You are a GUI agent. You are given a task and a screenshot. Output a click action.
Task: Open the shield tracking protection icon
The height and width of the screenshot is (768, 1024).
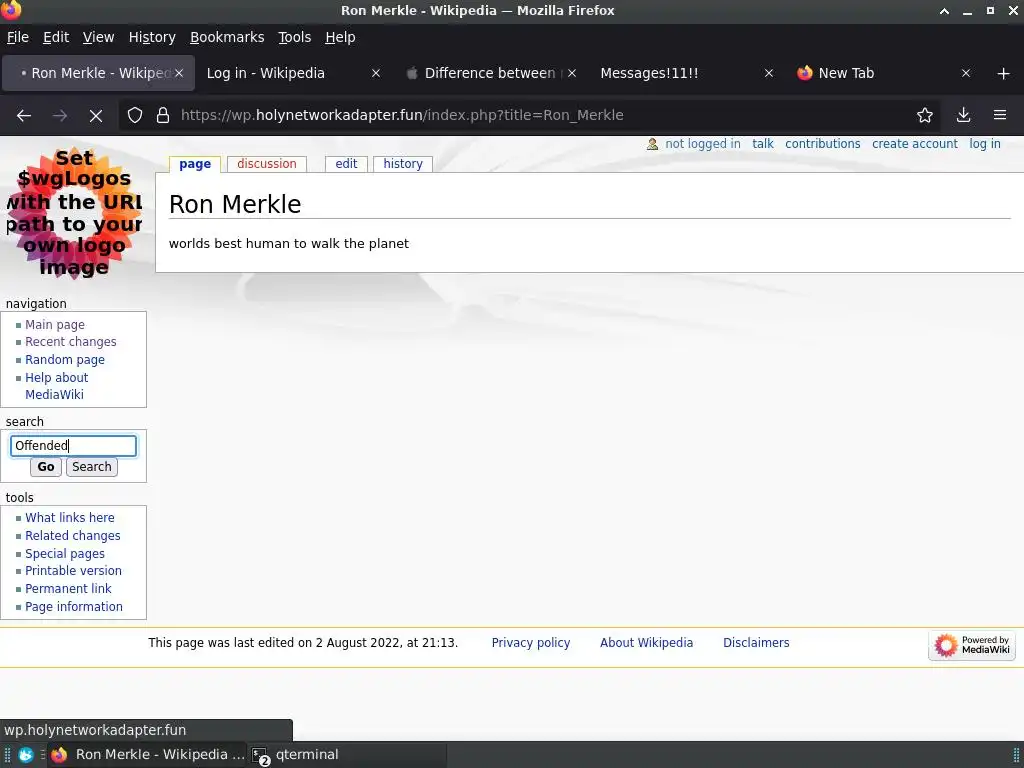[x=135, y=116]
